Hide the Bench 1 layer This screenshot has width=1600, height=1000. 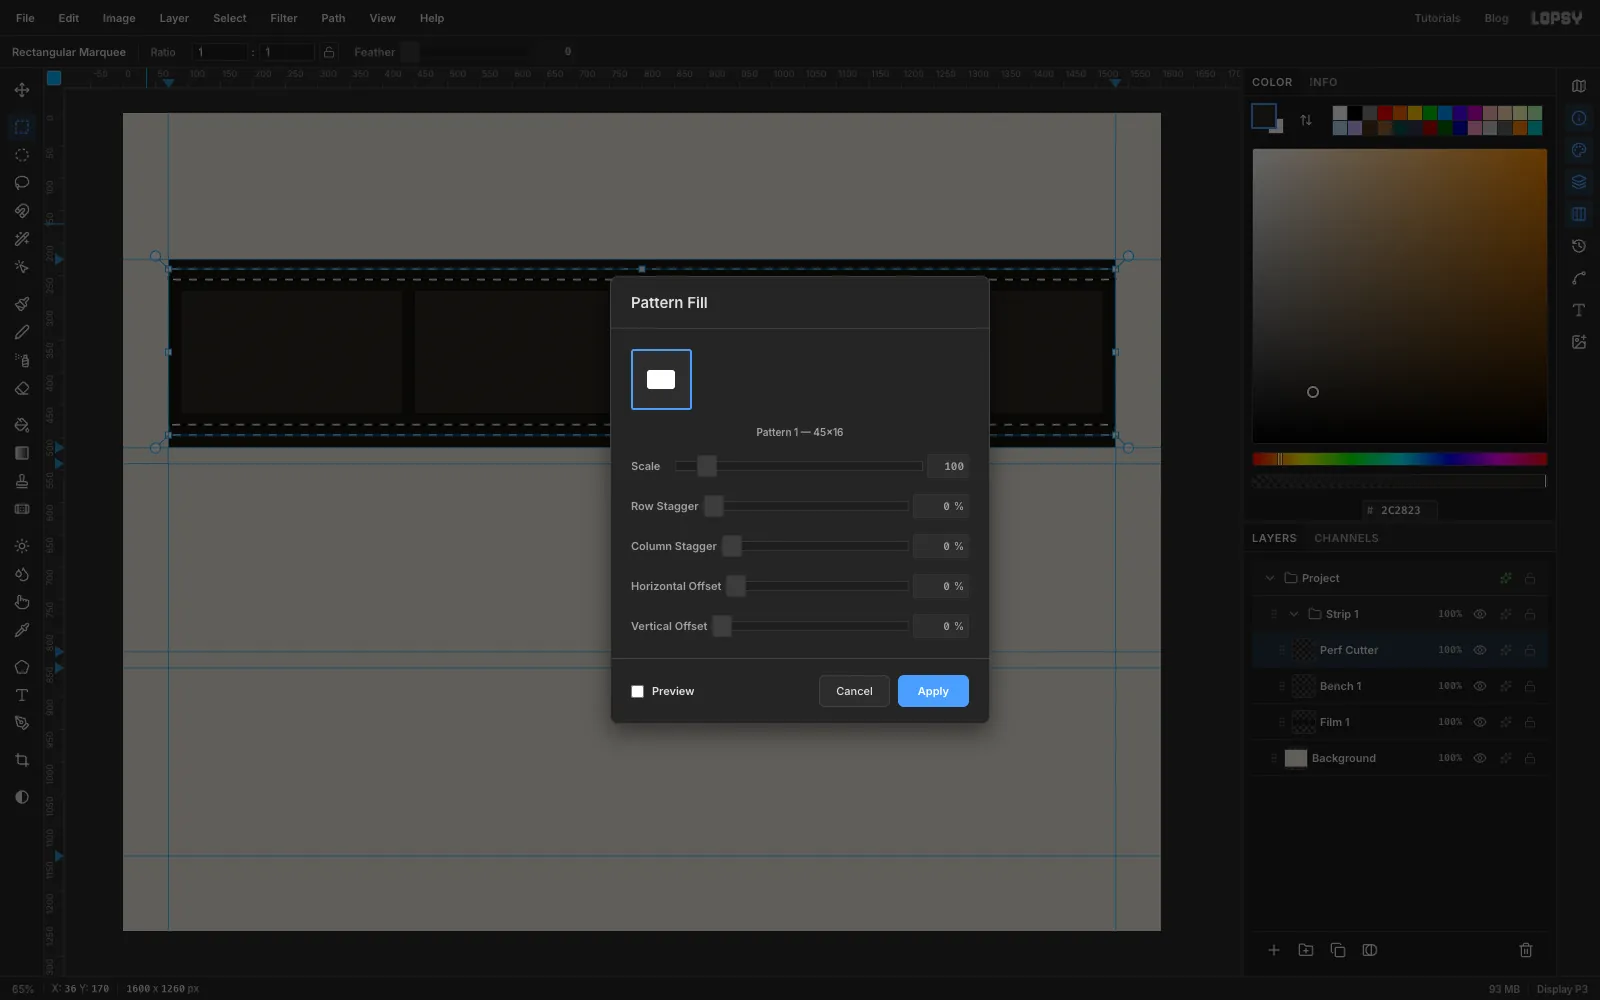(x=1480, y=686)
